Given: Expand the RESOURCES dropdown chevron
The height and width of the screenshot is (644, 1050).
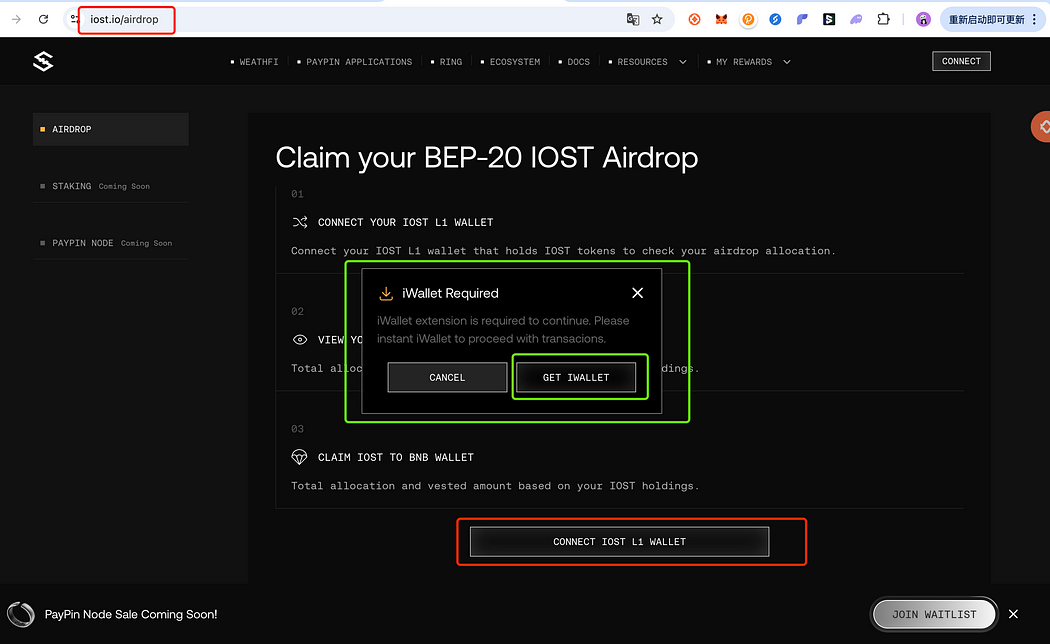Looking at the screenshot, I should (683, 62).
